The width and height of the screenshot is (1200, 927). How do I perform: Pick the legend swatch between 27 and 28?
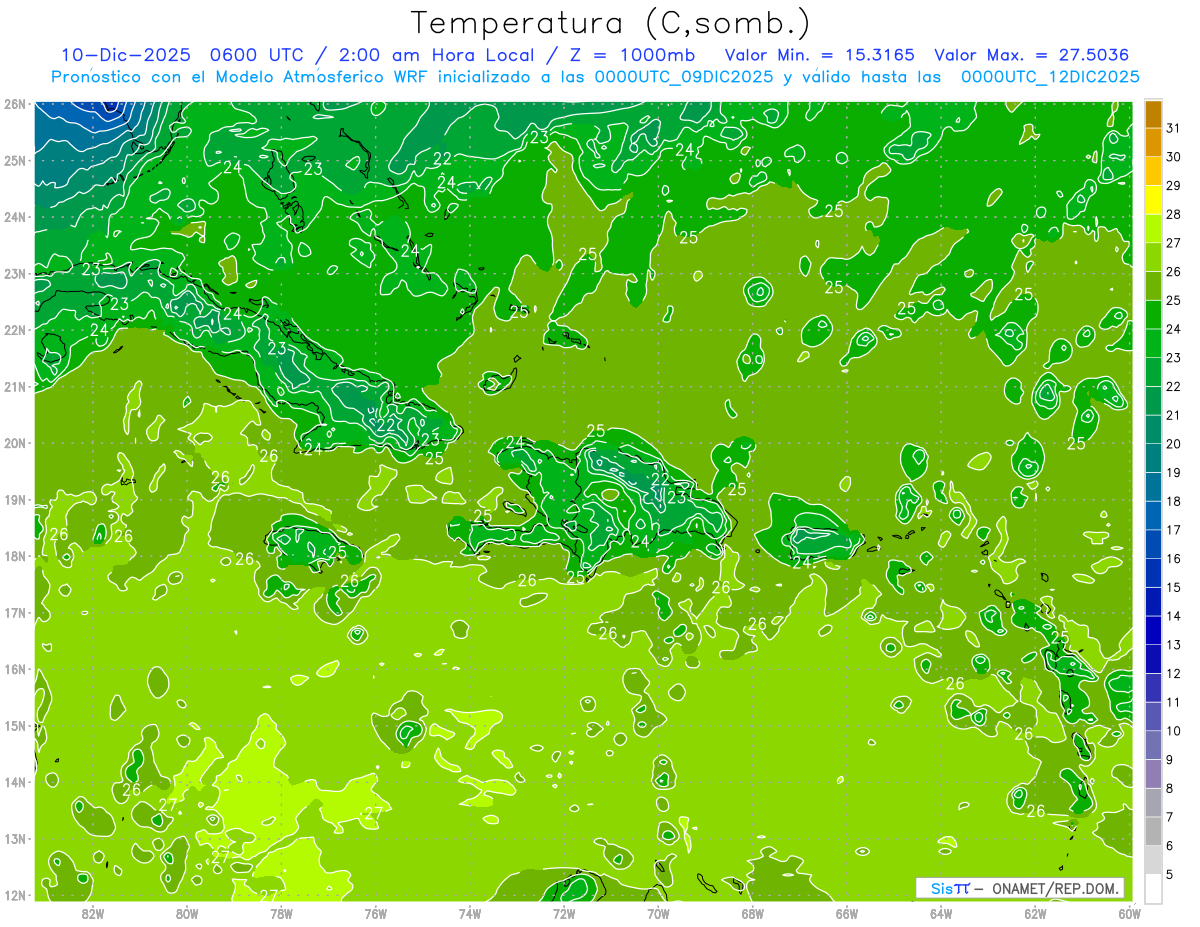coord(1153,229)
